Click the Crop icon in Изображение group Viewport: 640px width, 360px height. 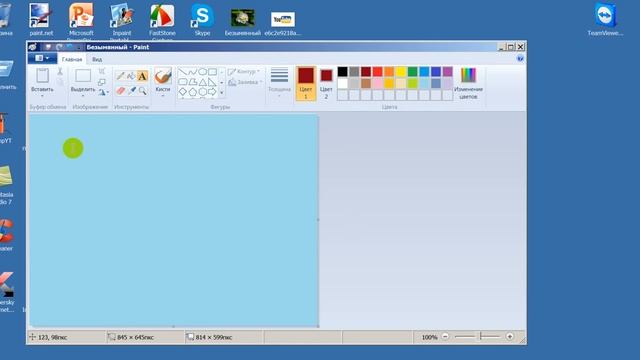coord(102,71)
